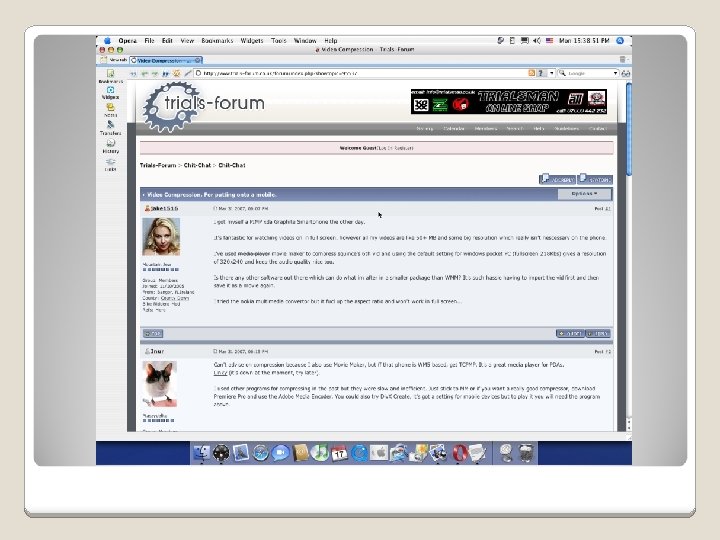Open the Help menu in the menu bar

point(331,40)
